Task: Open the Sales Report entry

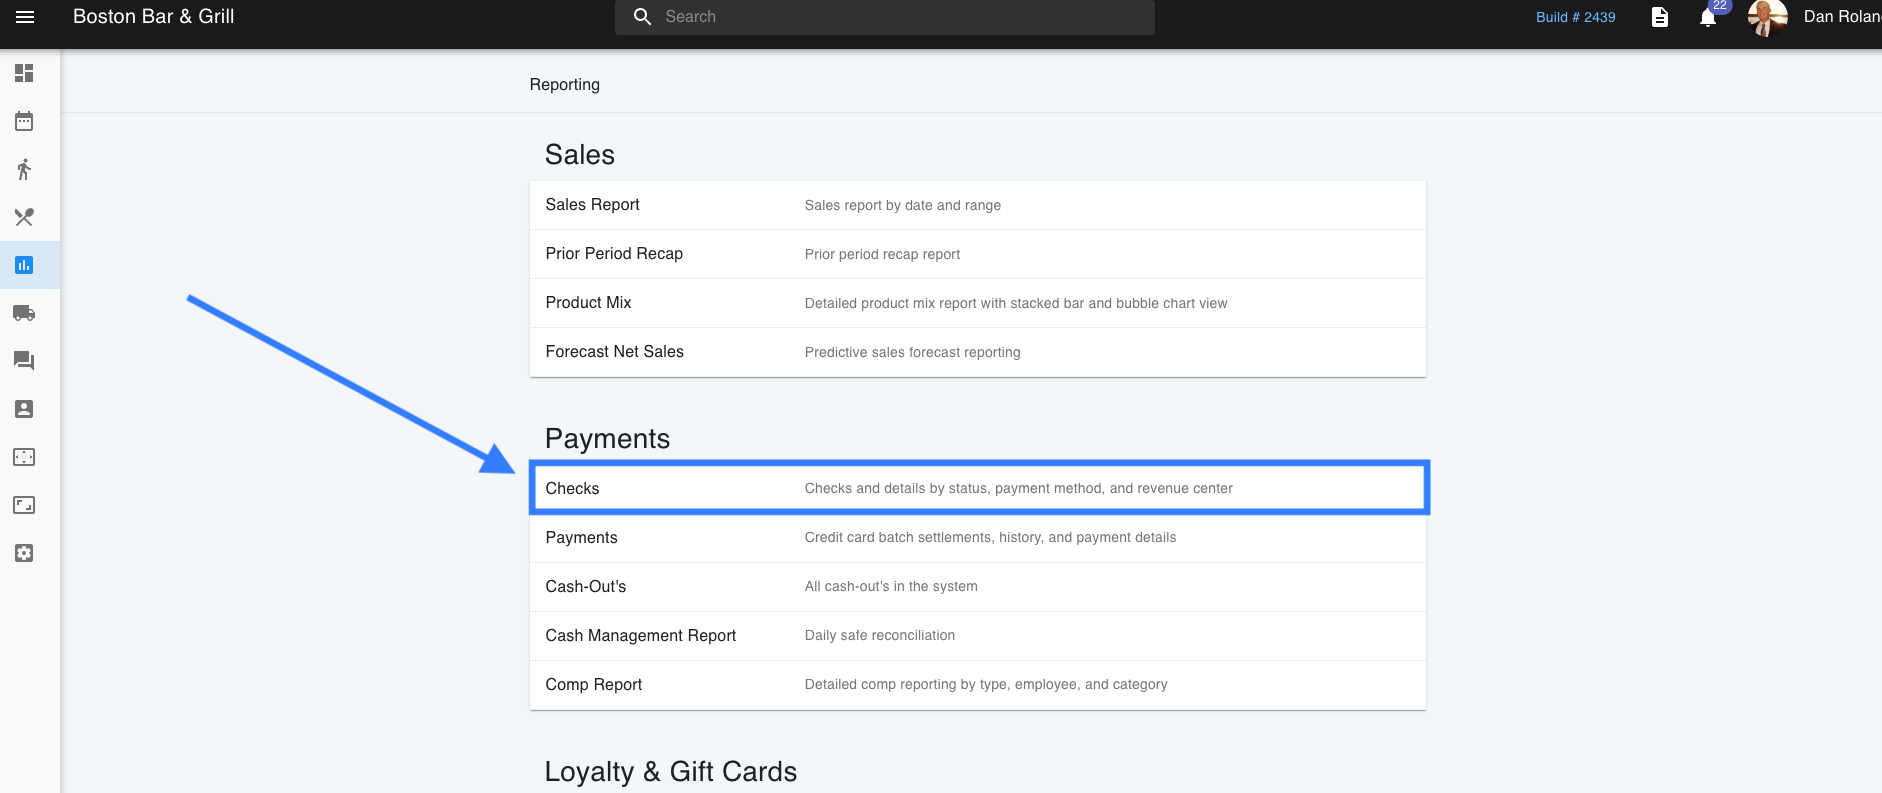Action: pos(592,205)
